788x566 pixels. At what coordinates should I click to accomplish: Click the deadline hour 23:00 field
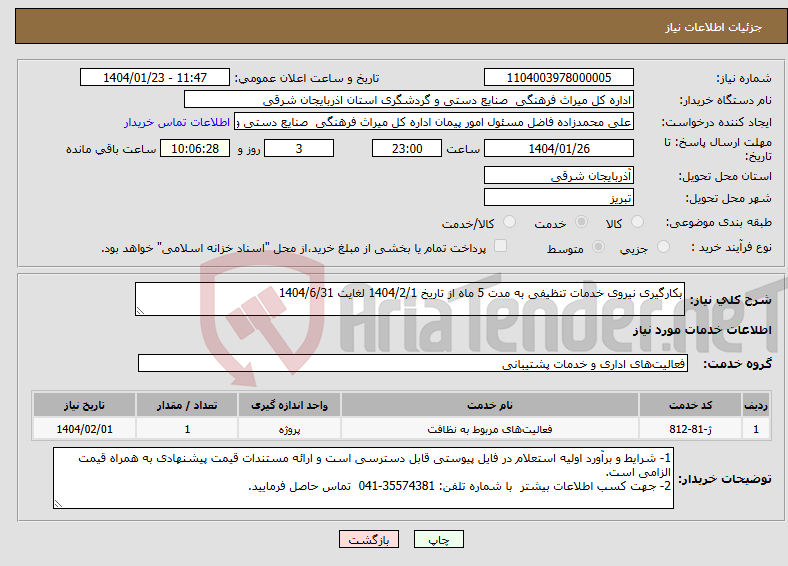point(407,148)
